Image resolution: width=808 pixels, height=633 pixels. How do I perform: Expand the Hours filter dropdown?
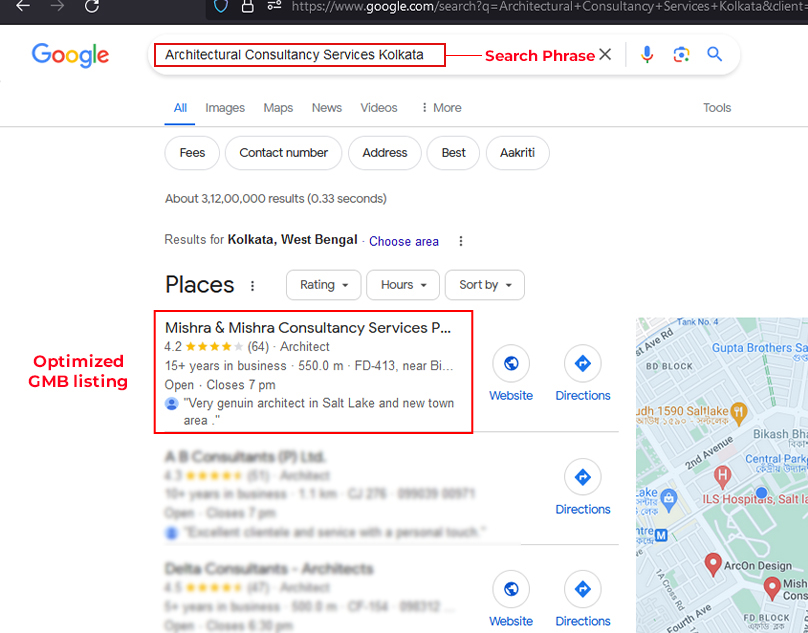pos(403,285)
